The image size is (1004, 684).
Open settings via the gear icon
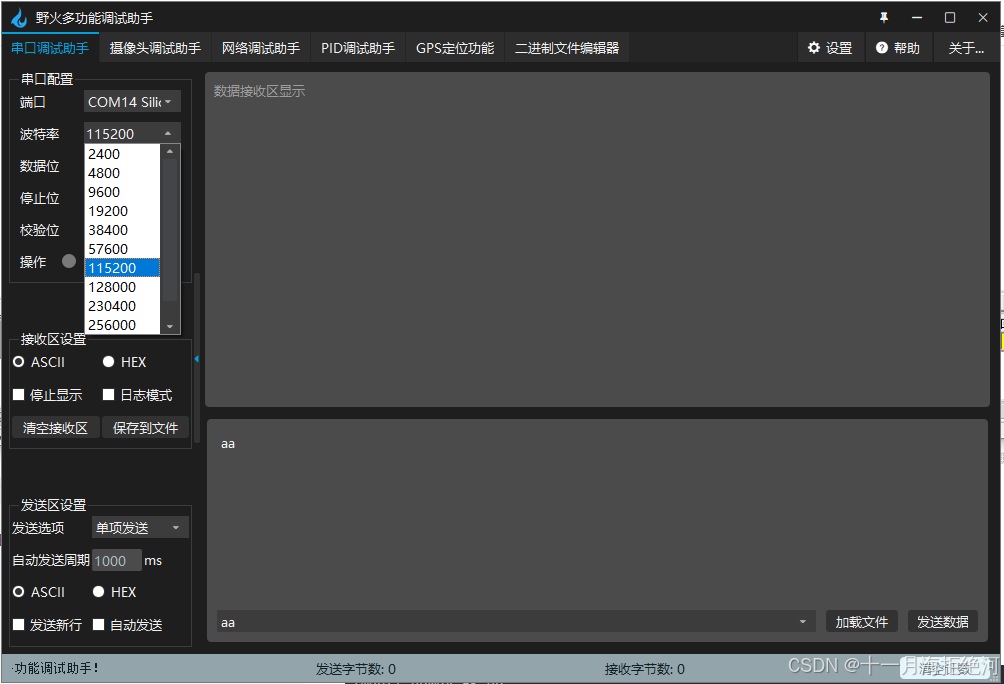coord(814,47)
